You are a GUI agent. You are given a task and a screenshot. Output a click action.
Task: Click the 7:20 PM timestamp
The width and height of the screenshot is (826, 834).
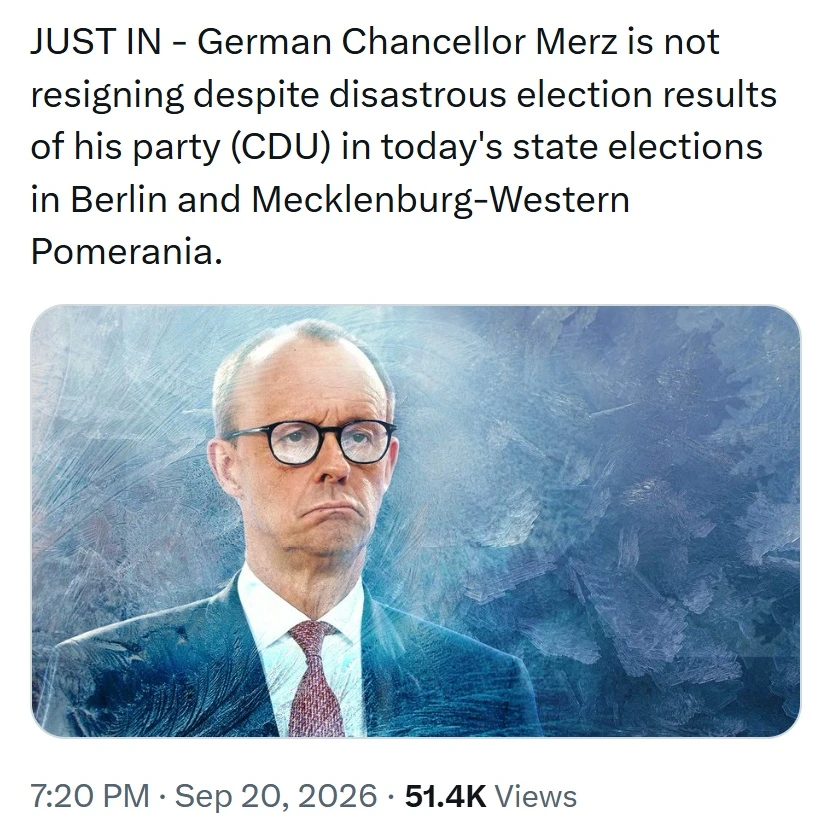point(90,796)
